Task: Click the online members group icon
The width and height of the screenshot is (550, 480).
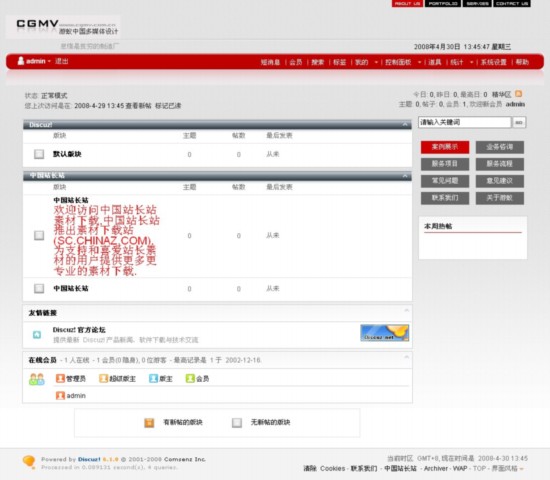Action: point(37,379)
